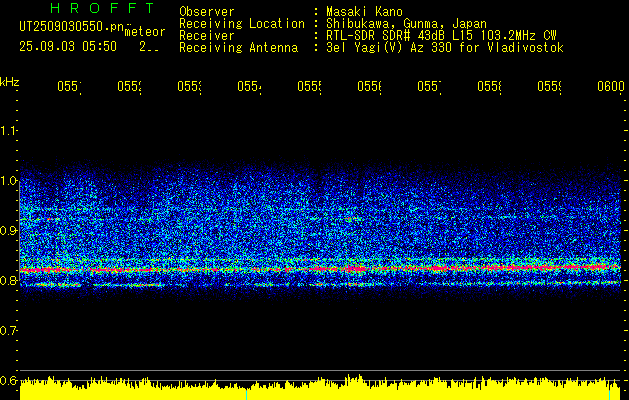The height and width of the screenshot is (400, 629).
Task: Click the 0554 time marker
Action: (x=249, y=86)
